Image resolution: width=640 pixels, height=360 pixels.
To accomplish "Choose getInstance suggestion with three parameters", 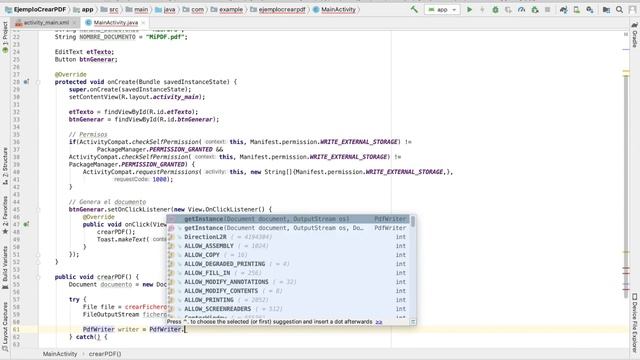I will pos(288,228).
